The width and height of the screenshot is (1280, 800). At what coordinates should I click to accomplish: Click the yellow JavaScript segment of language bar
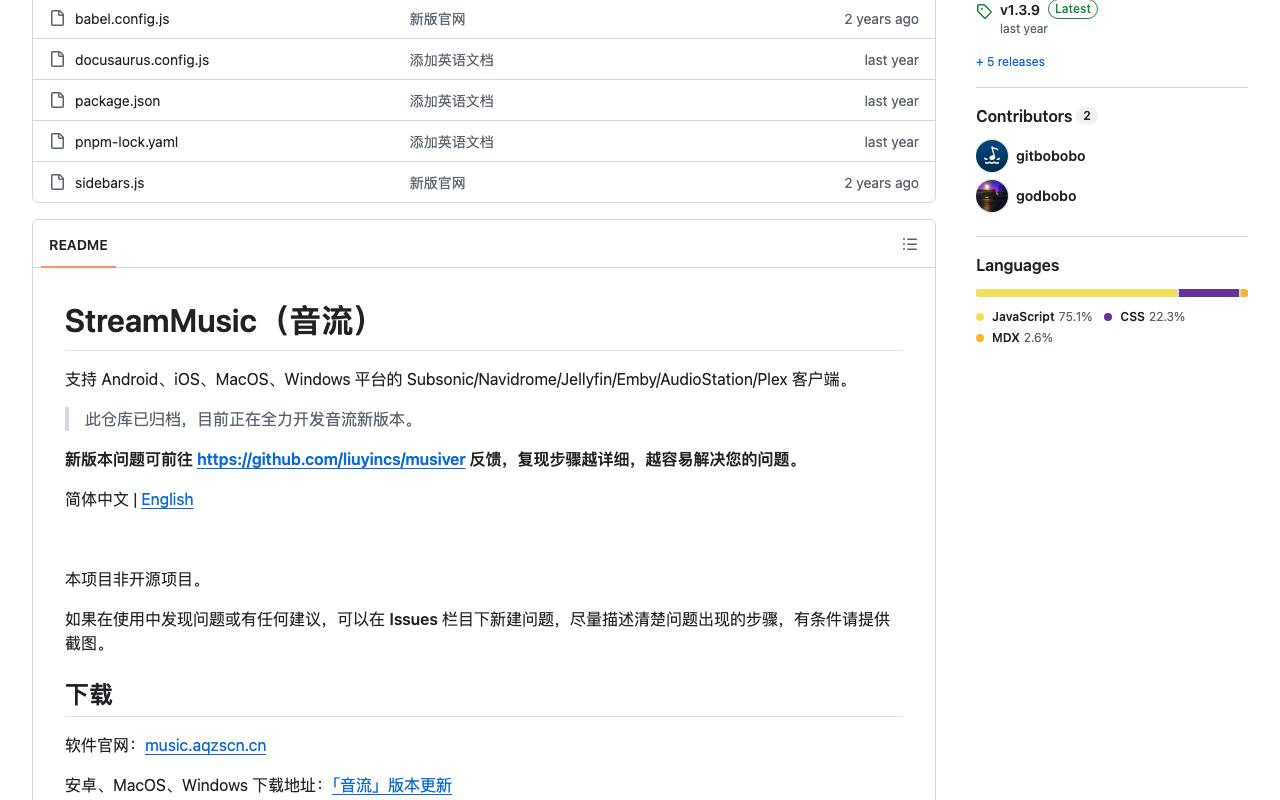tap(1077, 293)
